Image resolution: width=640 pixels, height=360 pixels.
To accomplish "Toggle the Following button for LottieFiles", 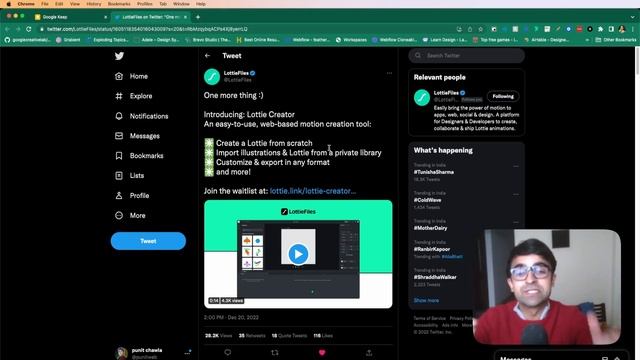I will coord(503,96).
